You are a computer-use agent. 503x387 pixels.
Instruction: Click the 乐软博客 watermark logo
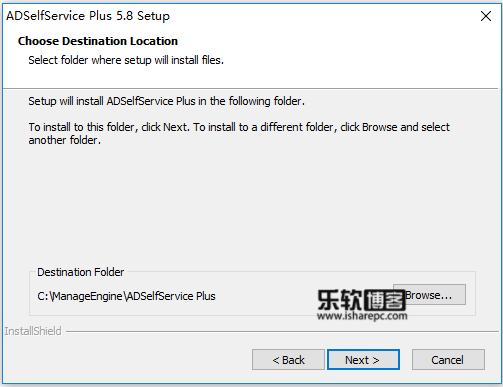[x=361, y=299]
